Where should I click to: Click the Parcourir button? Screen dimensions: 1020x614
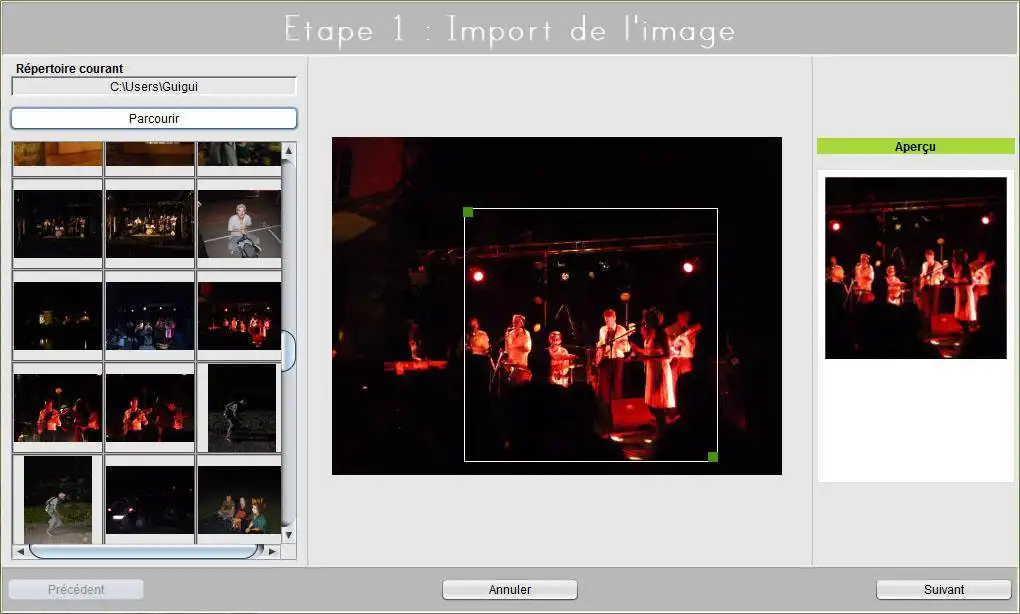click(153, 118)
